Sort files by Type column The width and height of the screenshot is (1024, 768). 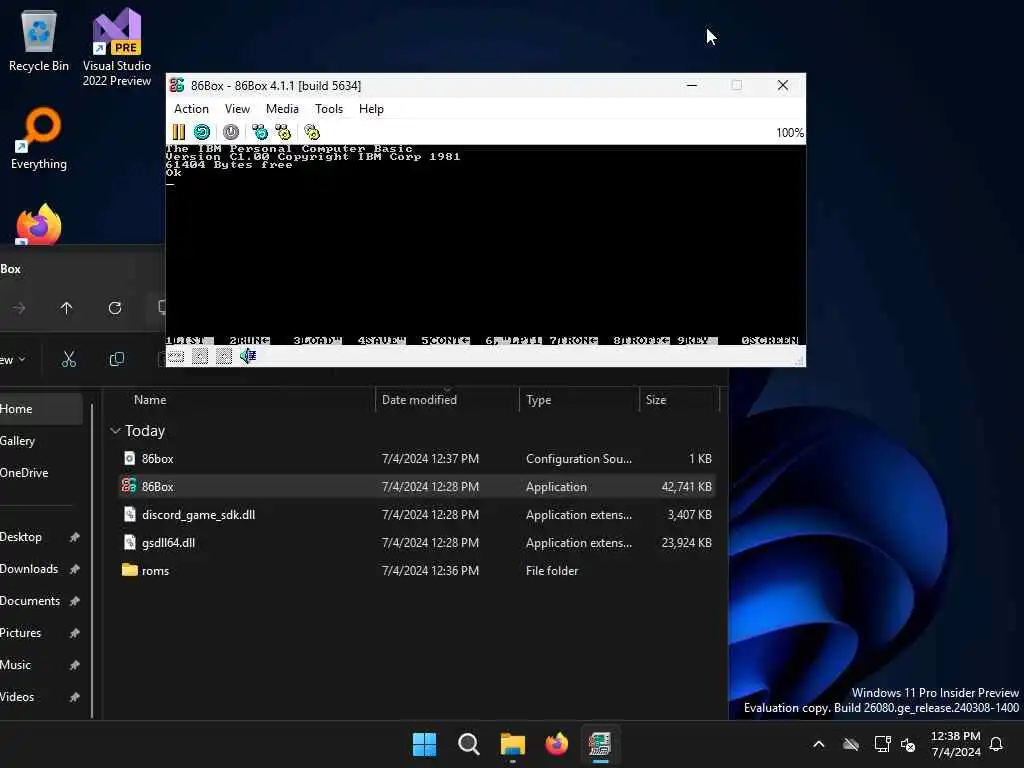click(x=539, y=400)
